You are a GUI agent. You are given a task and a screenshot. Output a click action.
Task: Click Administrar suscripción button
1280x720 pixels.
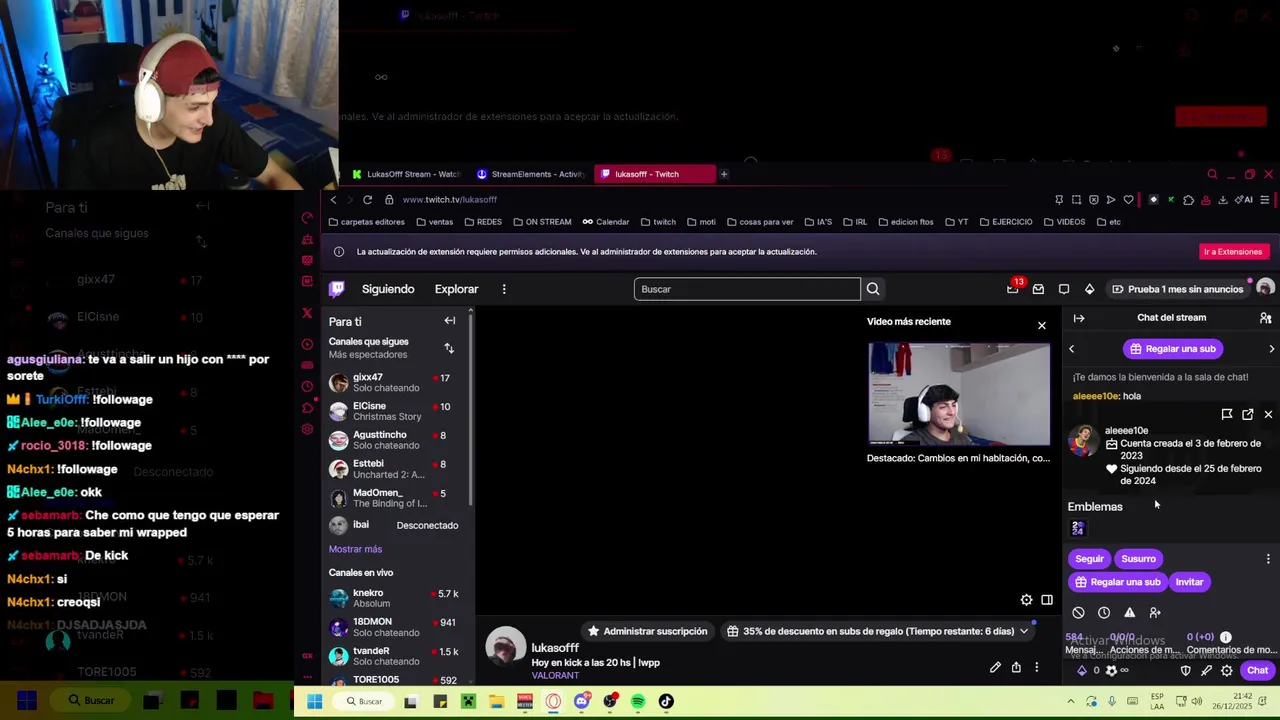tap(647, 631)
